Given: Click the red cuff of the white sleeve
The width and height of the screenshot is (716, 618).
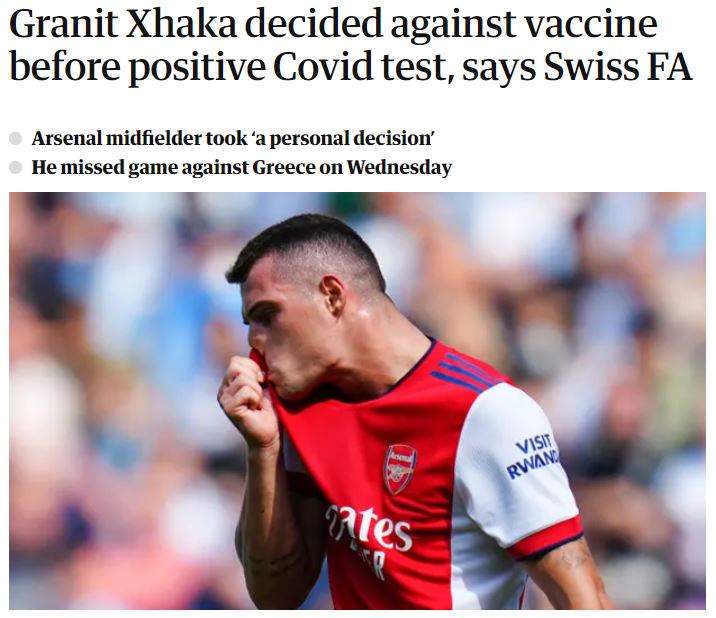Looking at the screenshot, I should tap(544, 538).
